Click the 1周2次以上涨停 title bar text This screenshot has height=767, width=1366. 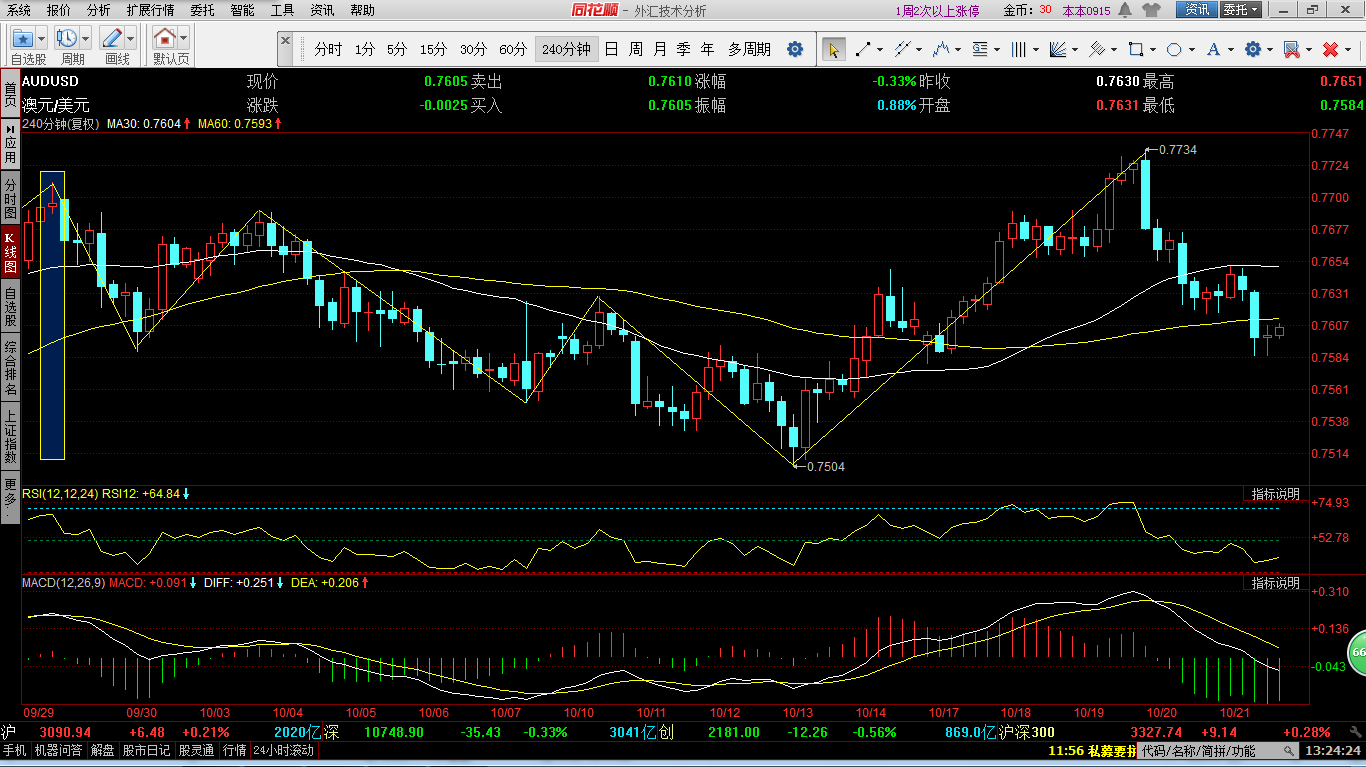[937, 11]
